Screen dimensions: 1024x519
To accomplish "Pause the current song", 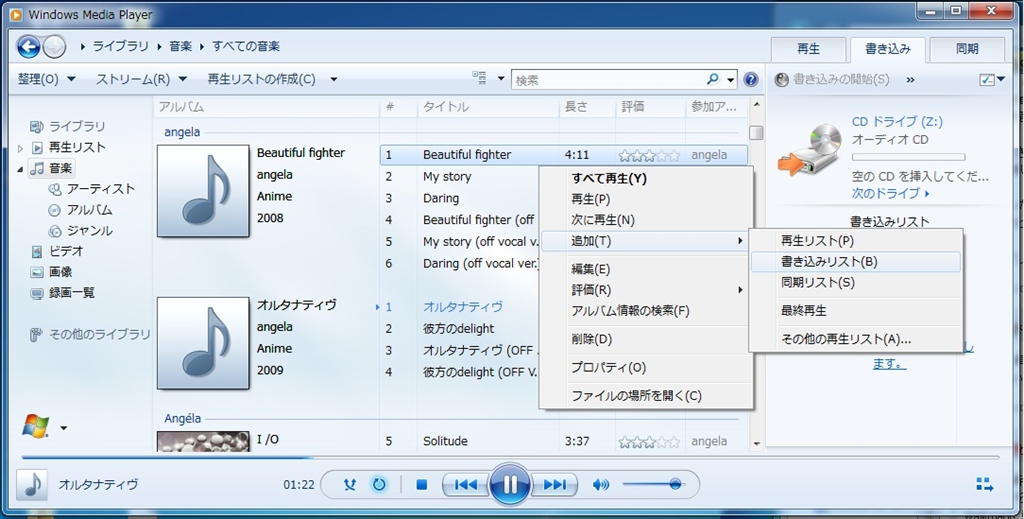I will pyautogui.click(x=509, y=484).
